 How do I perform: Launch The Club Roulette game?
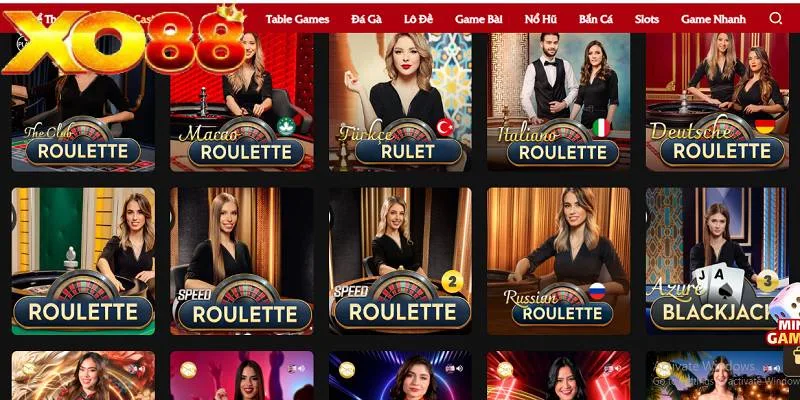83,102
